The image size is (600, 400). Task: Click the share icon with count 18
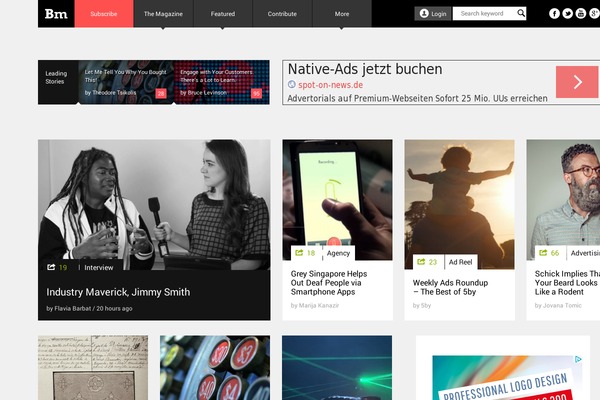coord(299,253)
